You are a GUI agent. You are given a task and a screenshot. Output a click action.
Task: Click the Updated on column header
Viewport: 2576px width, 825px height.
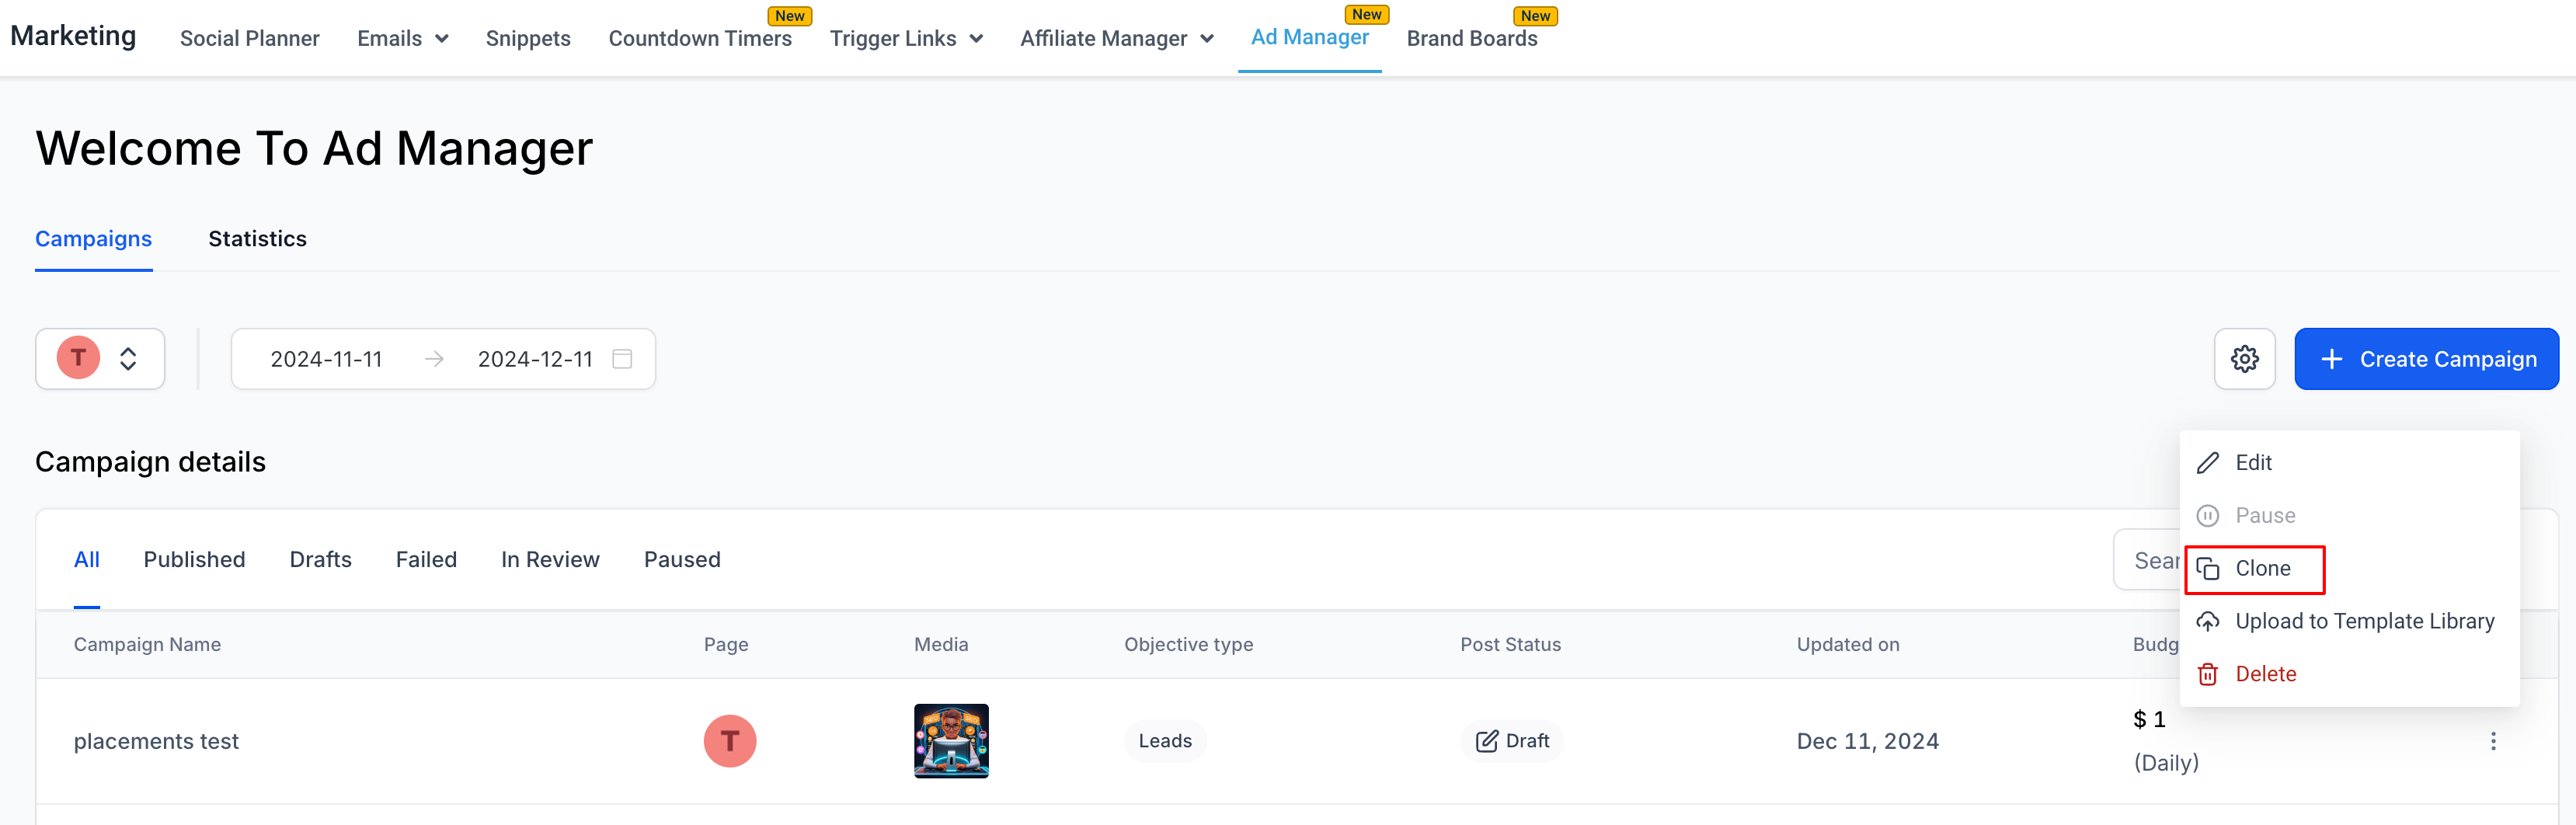point(1847,645)
